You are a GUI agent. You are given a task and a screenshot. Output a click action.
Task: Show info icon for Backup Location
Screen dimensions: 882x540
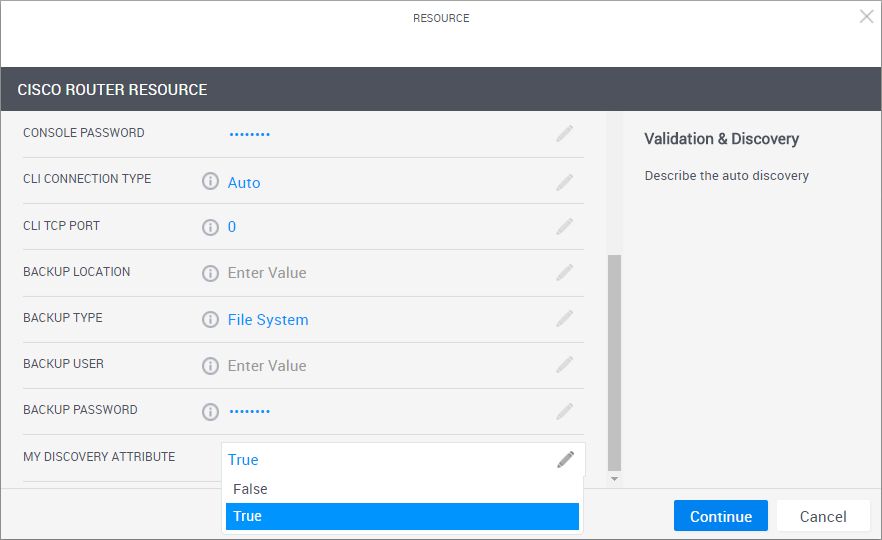click(x=210, y=273)
